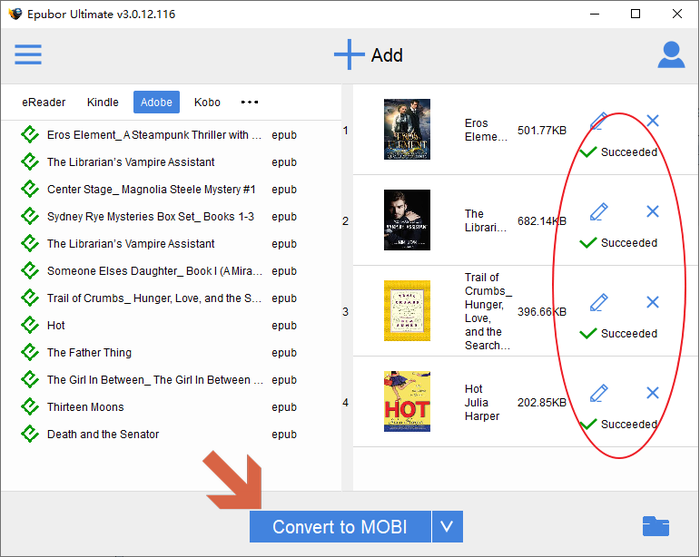Click the 396.66KB file size

pos(542,312)
